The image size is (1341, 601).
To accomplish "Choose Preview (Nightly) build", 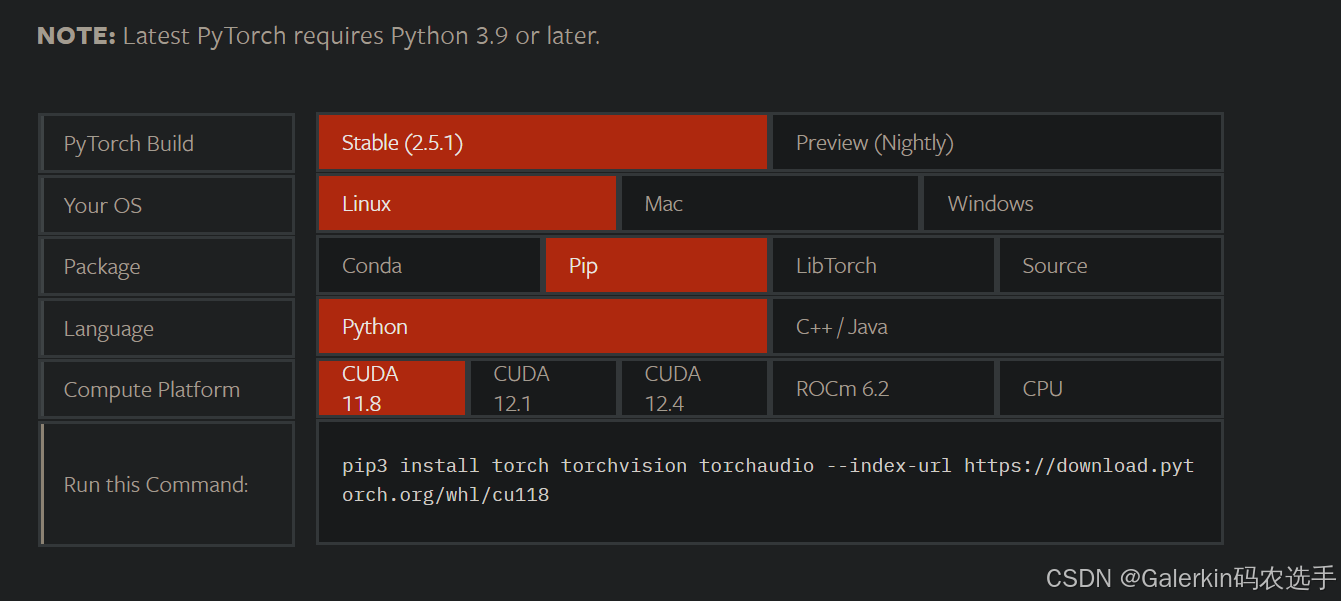I will (996, 142).
